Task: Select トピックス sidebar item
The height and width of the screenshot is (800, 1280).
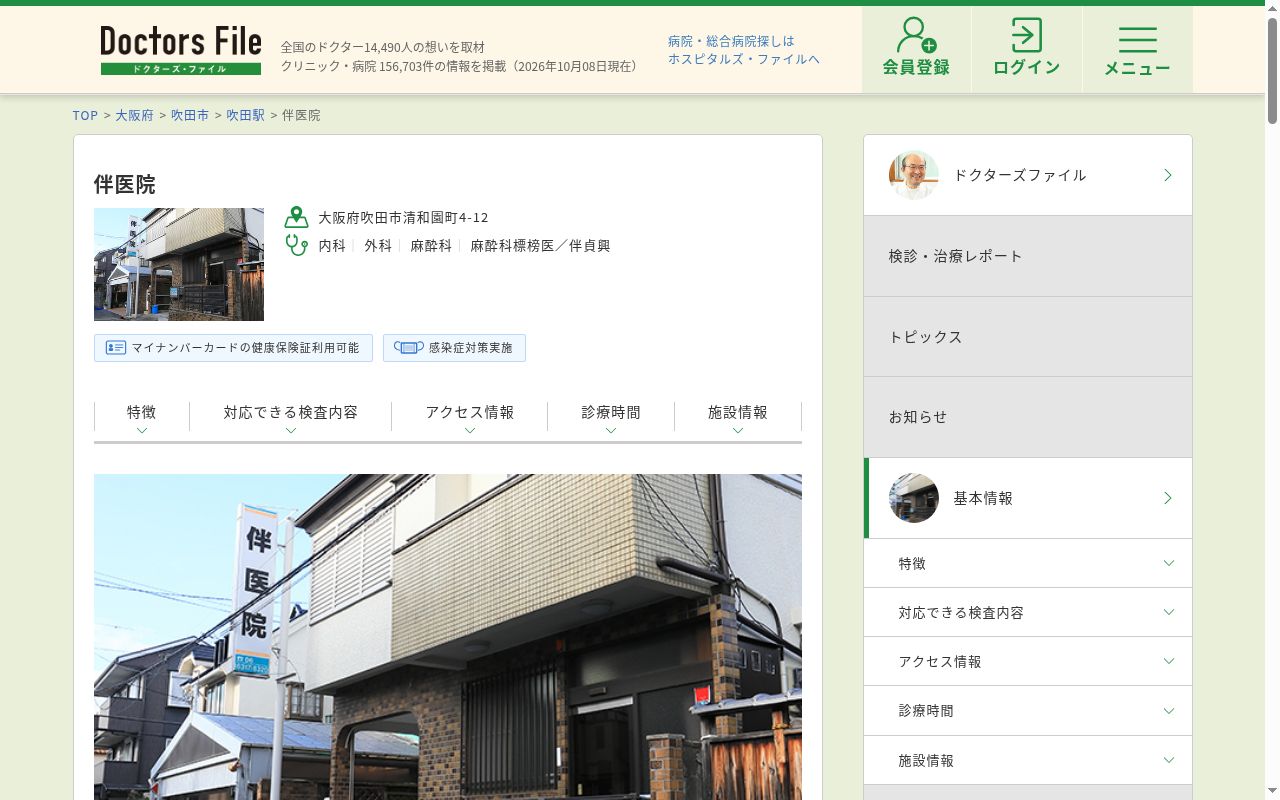Action: pos(1028,337)
